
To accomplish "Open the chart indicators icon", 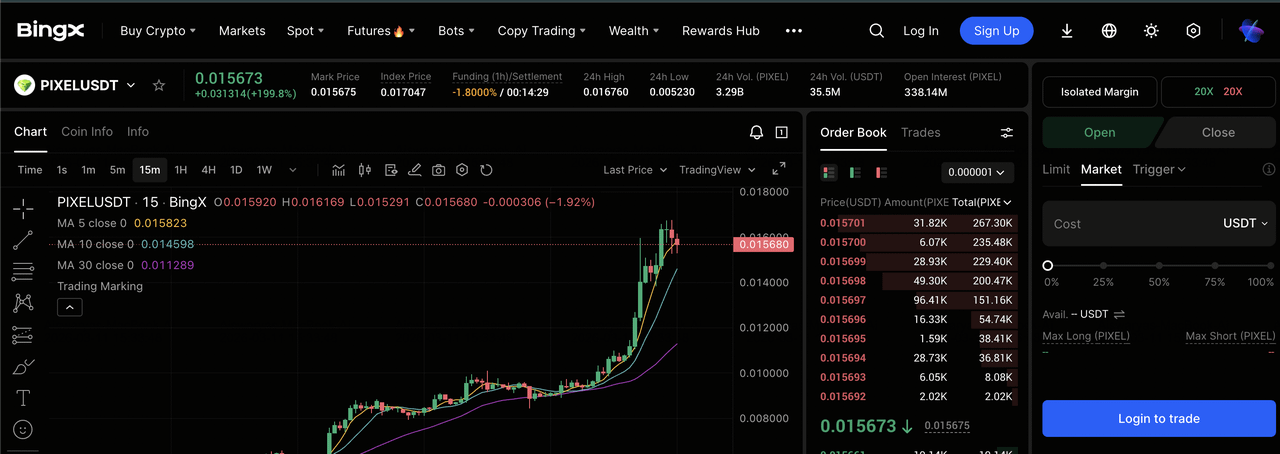I will (339, 170).
